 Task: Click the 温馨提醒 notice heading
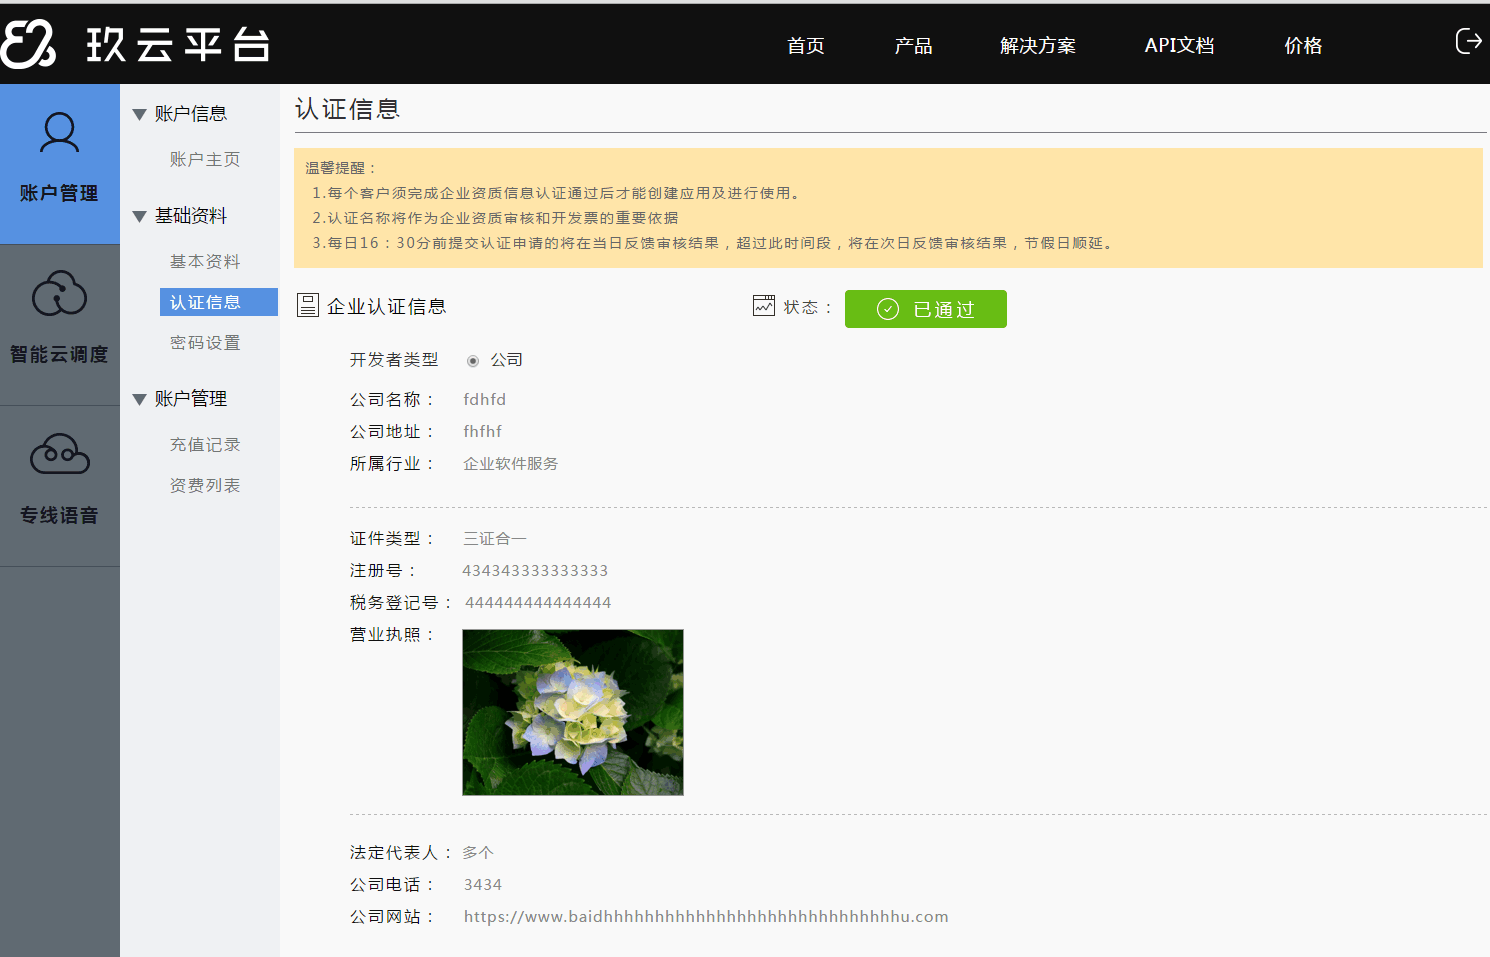click(x=341, y=168)
